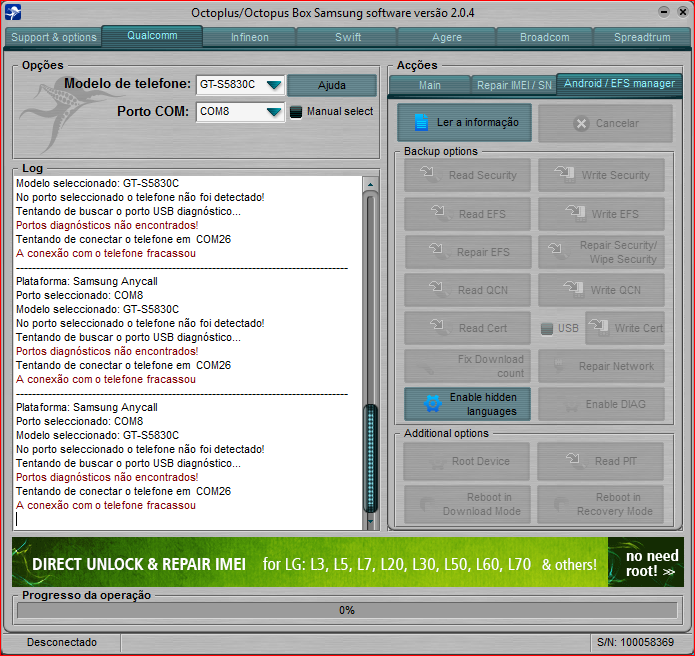
Task: Click the icon on Write Cert
Action: click(598, 327)
